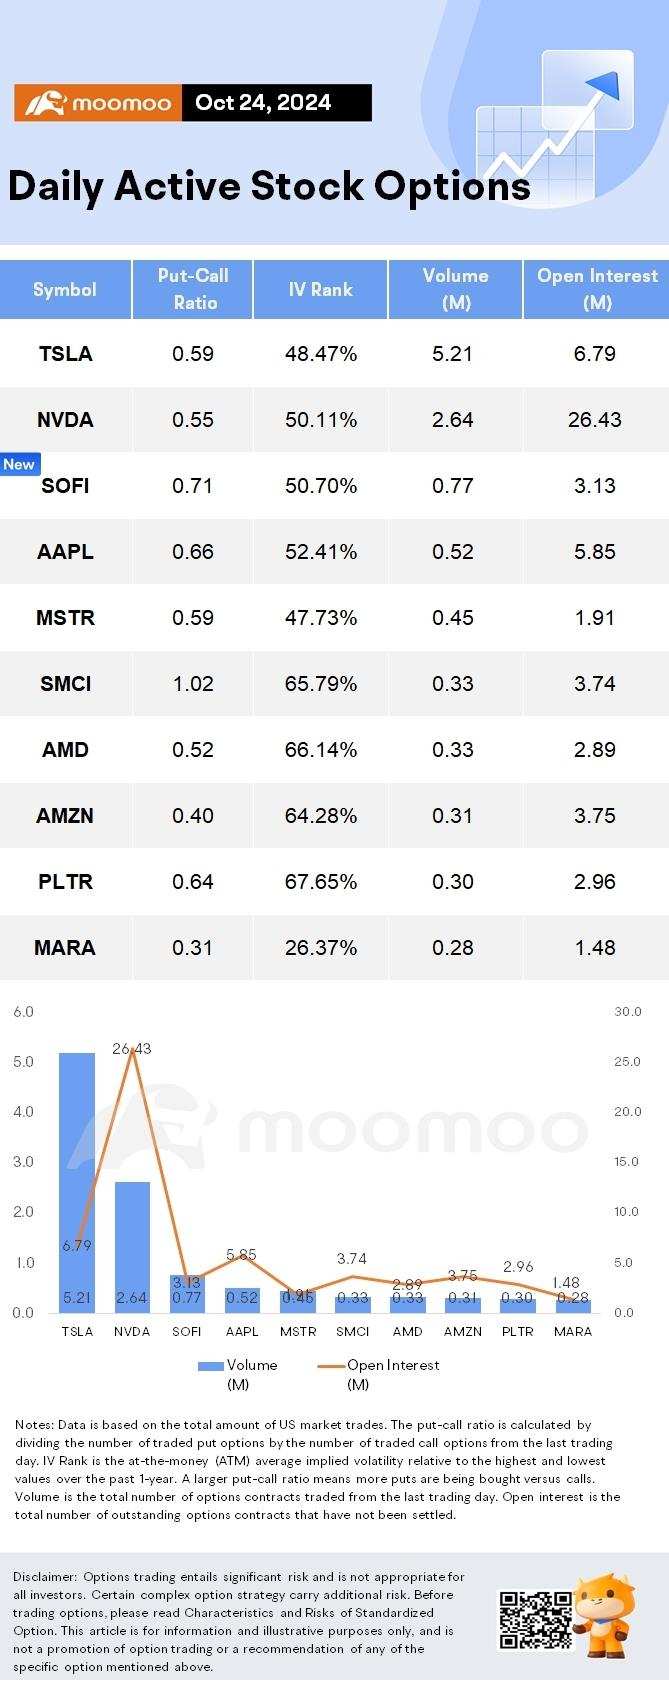Select the Symbol column header
The image size is (669, 1681).
click(65, 290)
